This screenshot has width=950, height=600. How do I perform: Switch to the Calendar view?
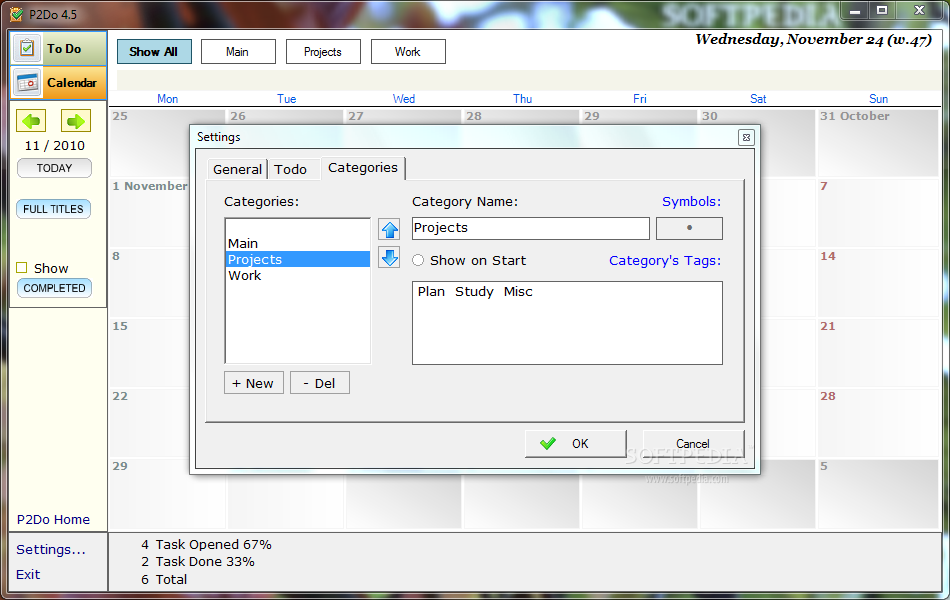(58, 82)
